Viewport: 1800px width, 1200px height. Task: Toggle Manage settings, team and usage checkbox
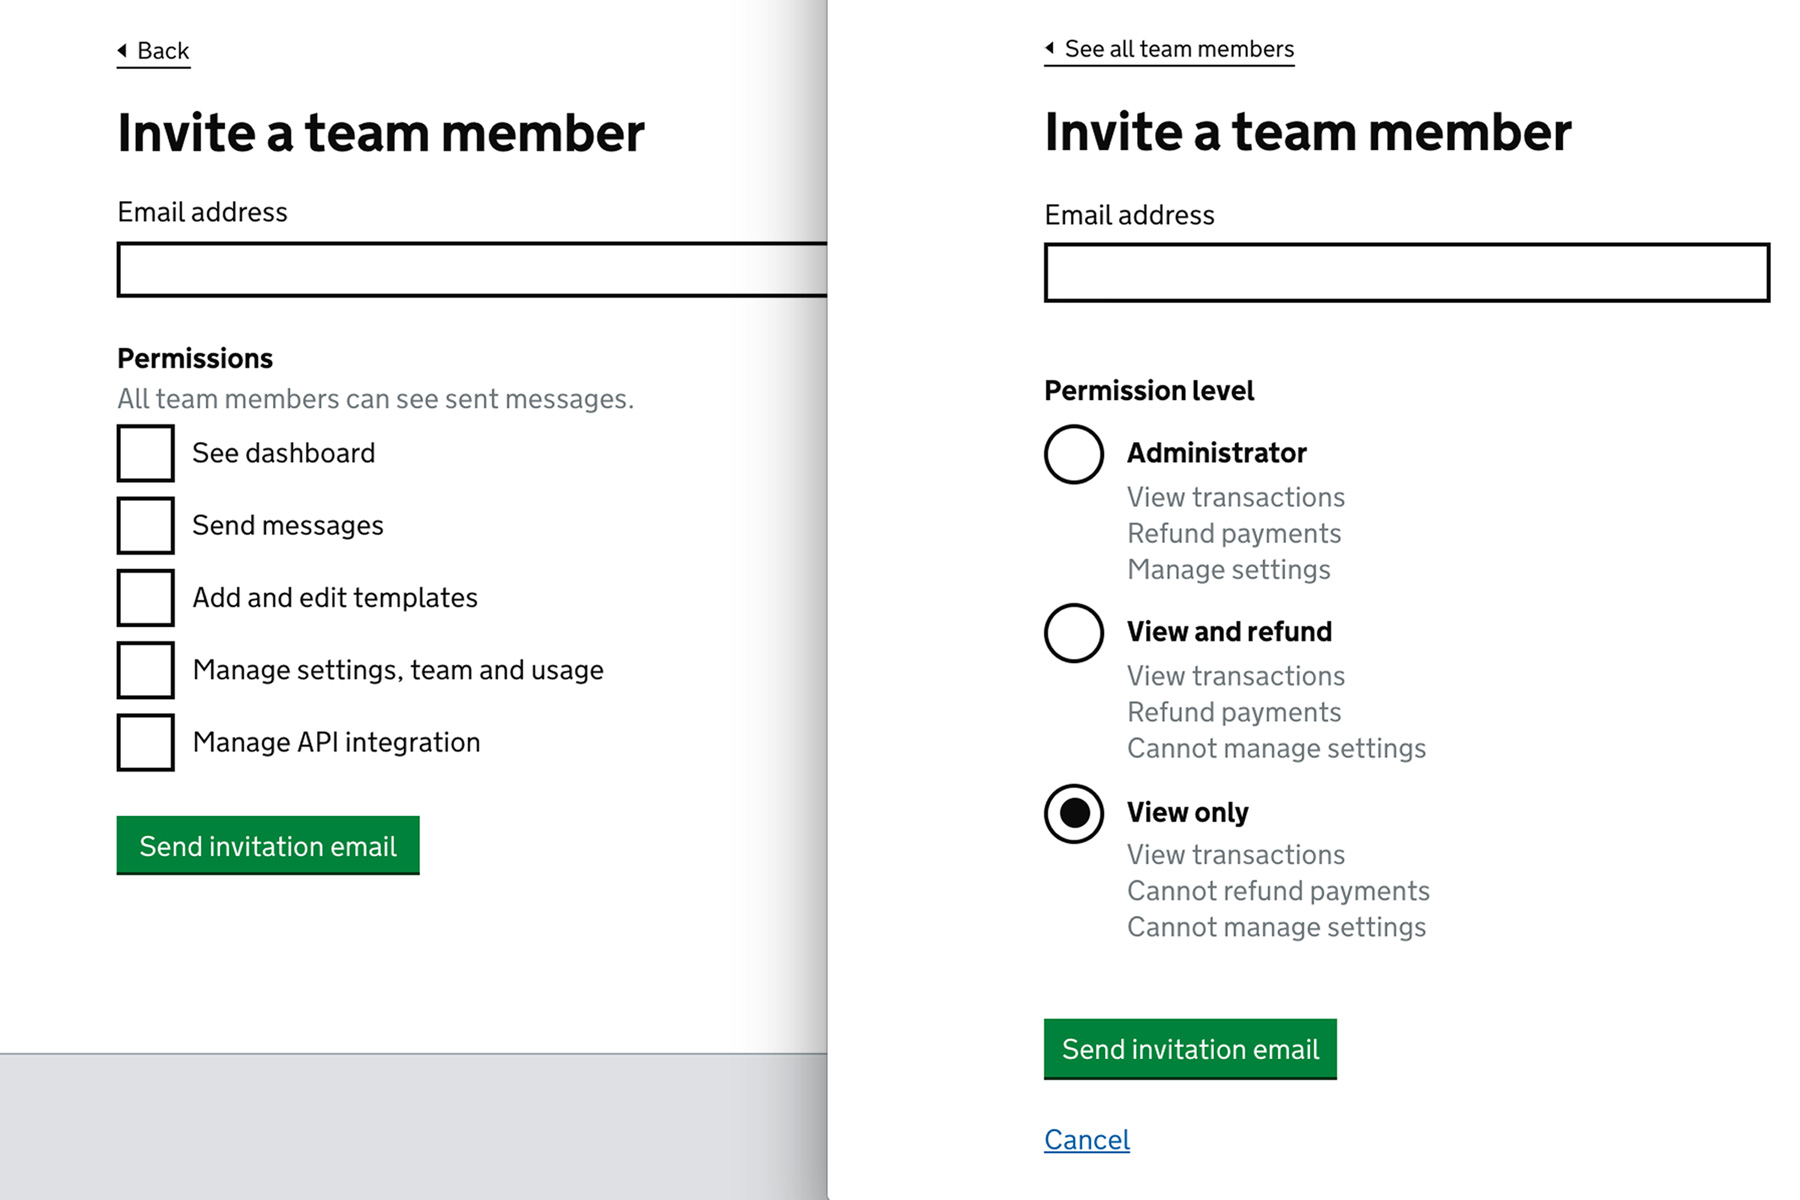click(146, 670)
